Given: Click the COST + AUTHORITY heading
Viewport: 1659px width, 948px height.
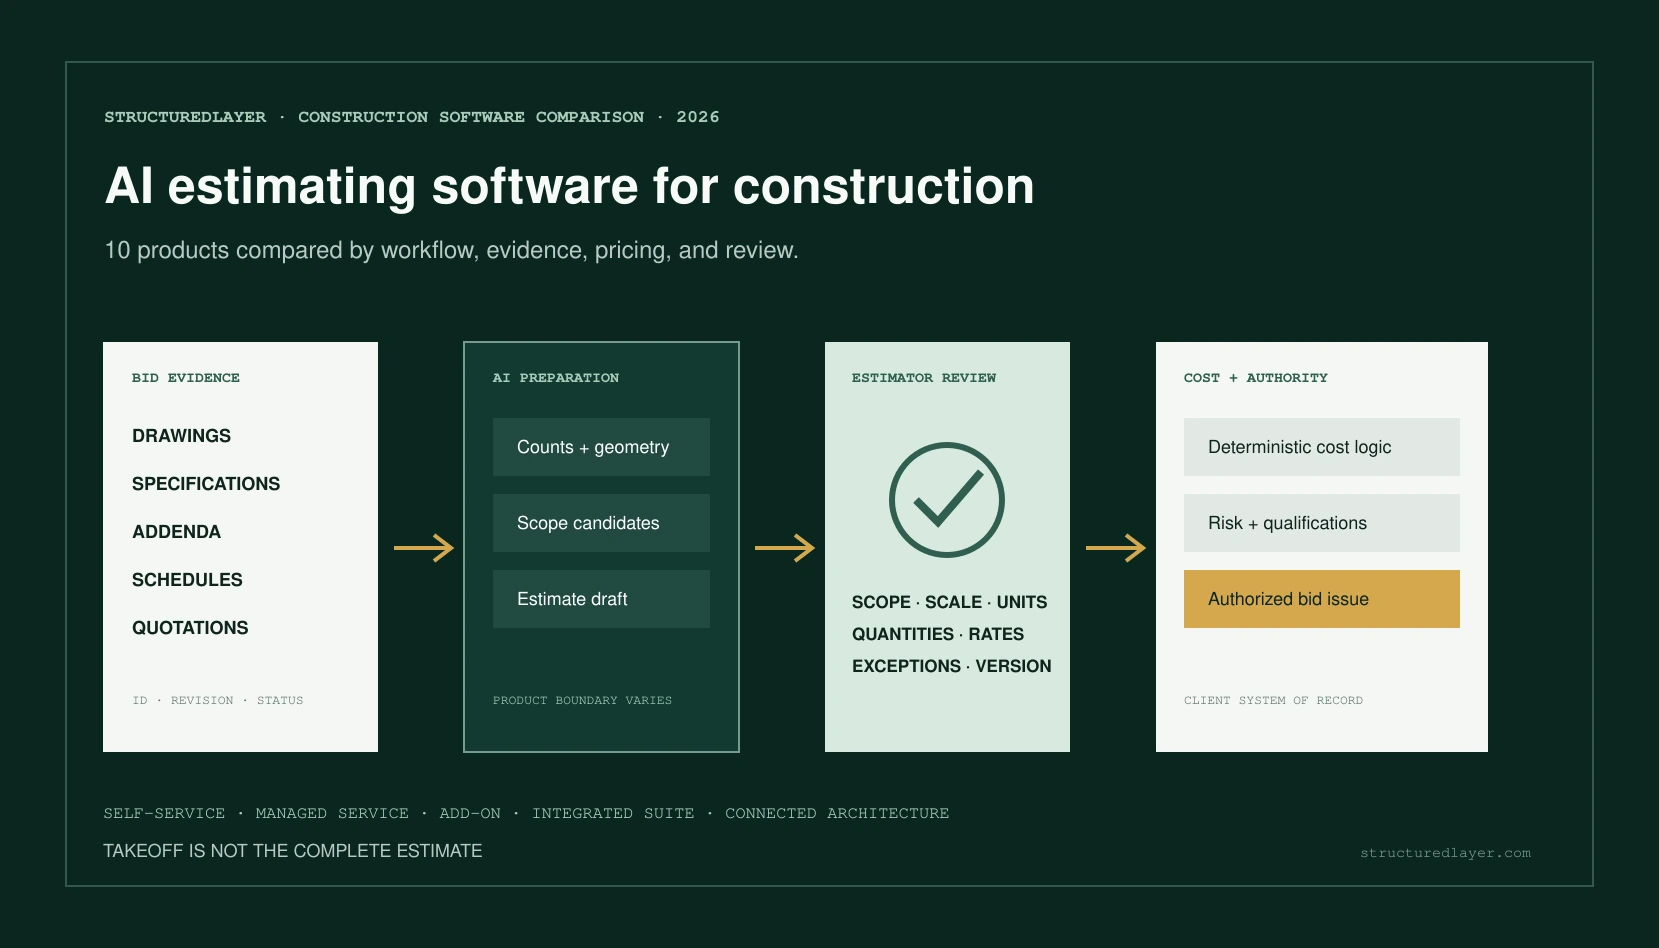Looking at the screenshot, I should click(x=1256, y=378).
